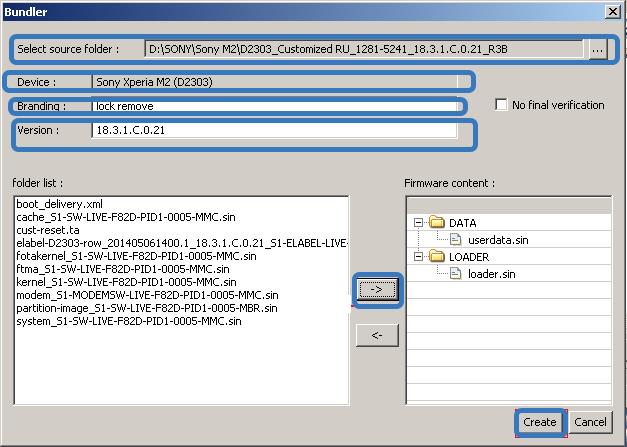Screen dimensions: 627x447
Task: Click the DATA folder icon
Action: tap(437, 222)
